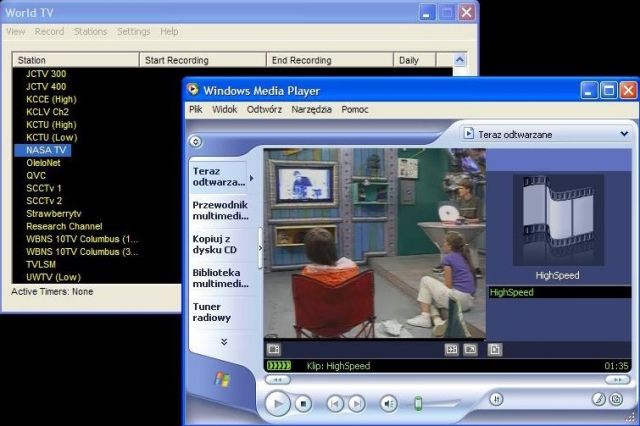The height and width of the screenshot is (426, 640).
Task: Select Biblioteka multimedi... tab
Action: pos(220,278)
